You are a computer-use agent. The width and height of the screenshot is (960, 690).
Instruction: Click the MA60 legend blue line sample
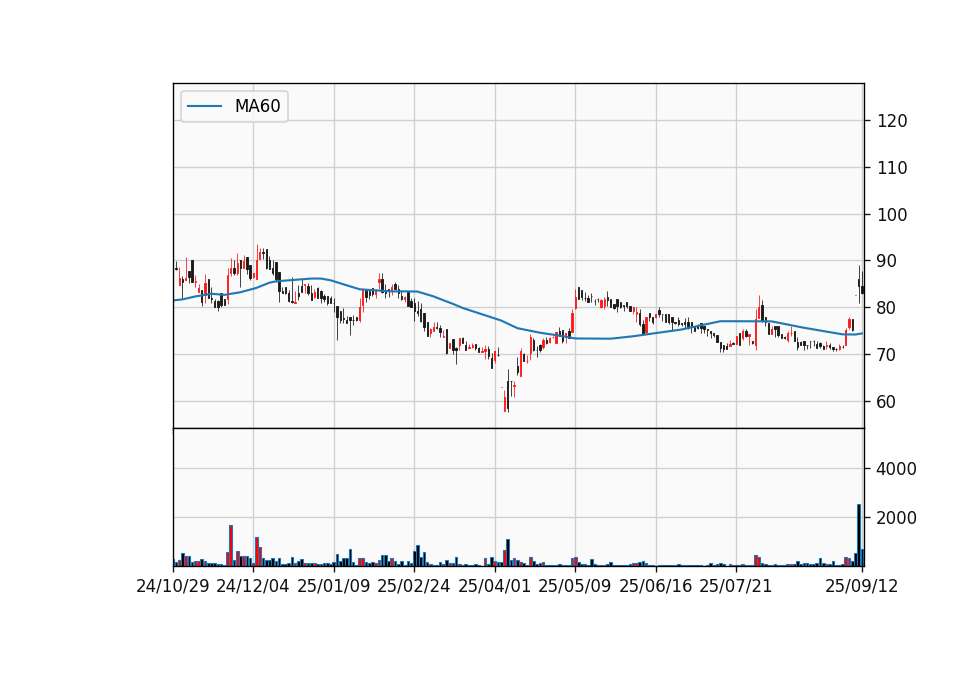click(x=204, y=106)
